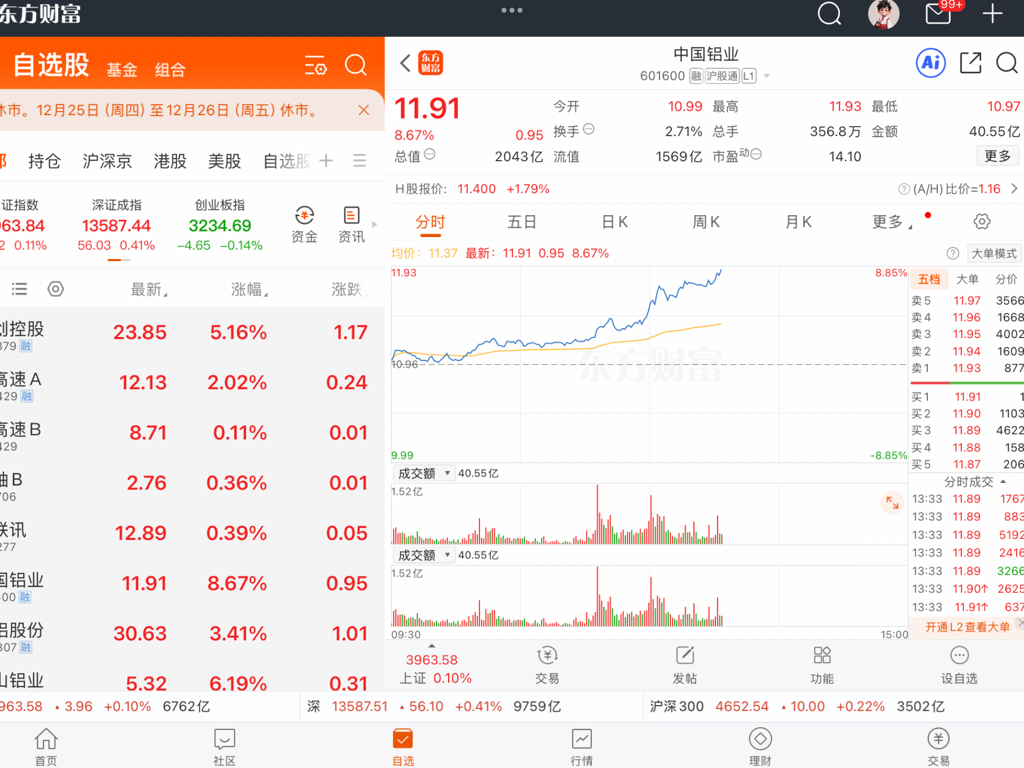Viewport: 1024px width, 768px height.
Task: Open 发帖 post icon
Action: pos(684,665)
